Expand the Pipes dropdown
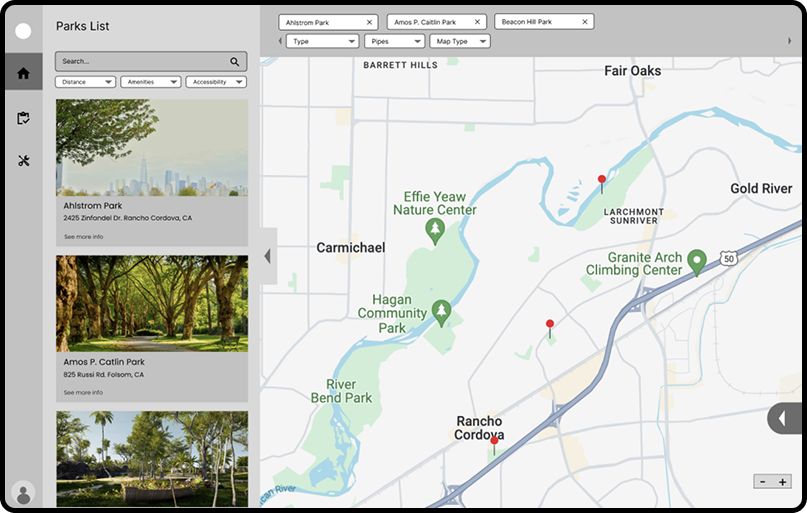Viewport: 807px width, 513px height. click(x=394, y=42)
